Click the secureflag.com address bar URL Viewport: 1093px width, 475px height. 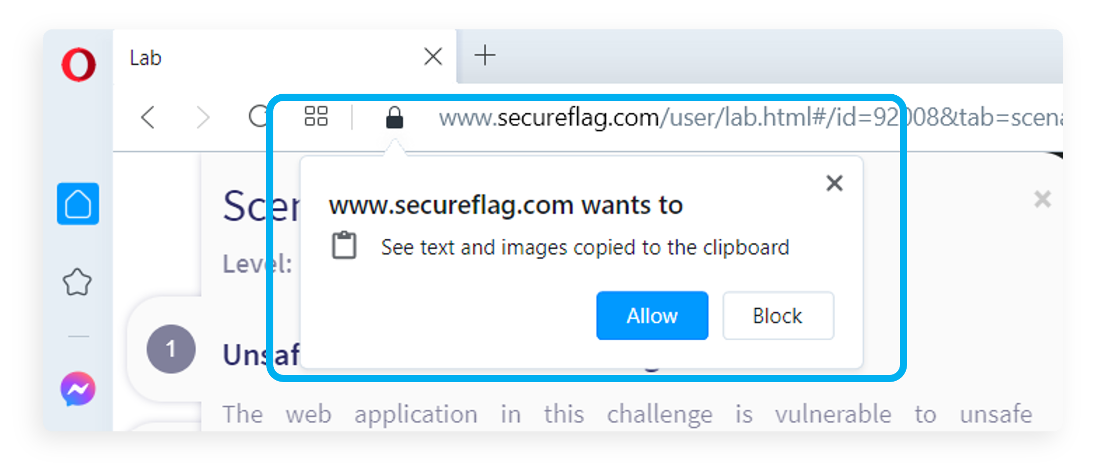pos(750,118)
